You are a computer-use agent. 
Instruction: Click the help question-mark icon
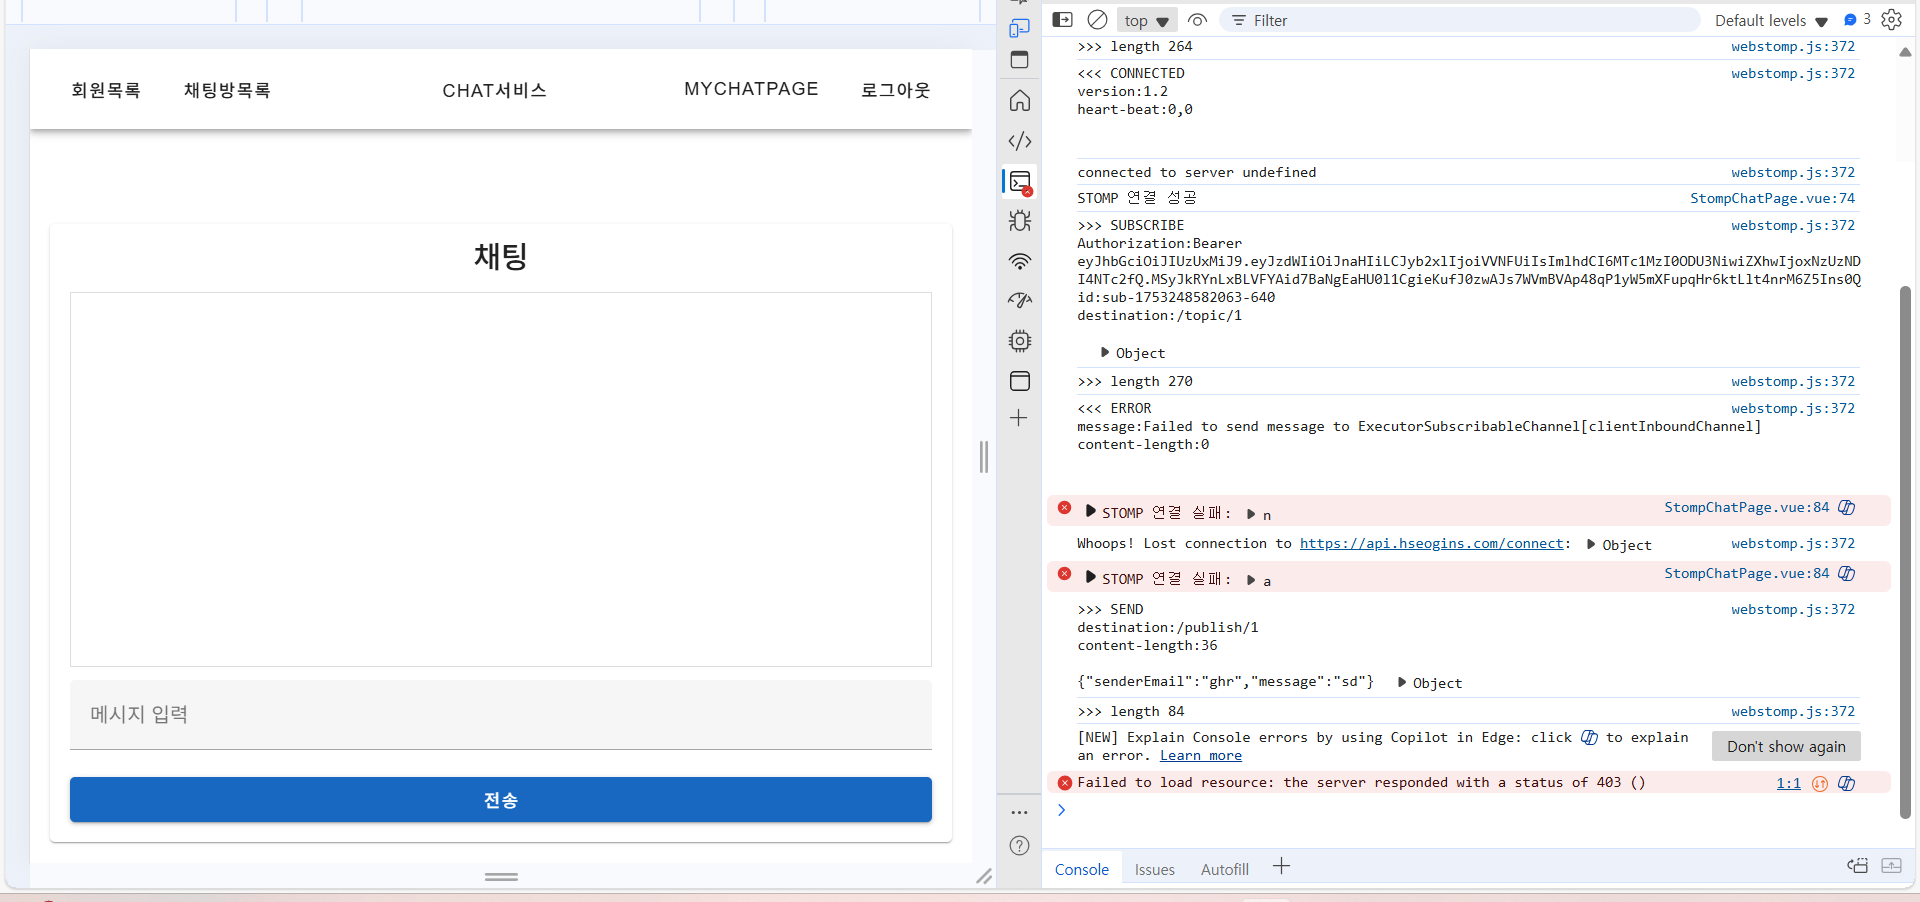pos(1019,846)
